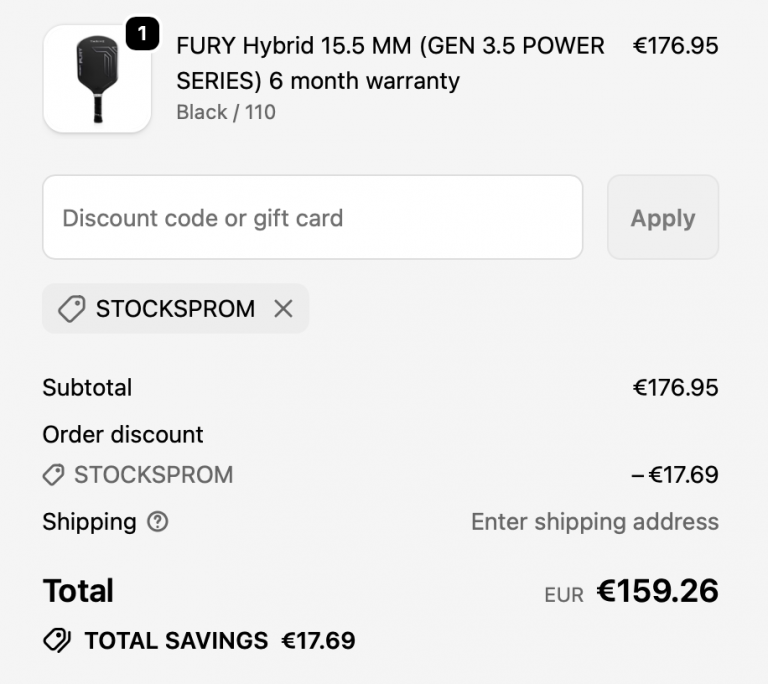Screen dimensions: 768x684
Task: Click the tag icon in the STOCKSPROM chip
Action: (x=71, y=309)
